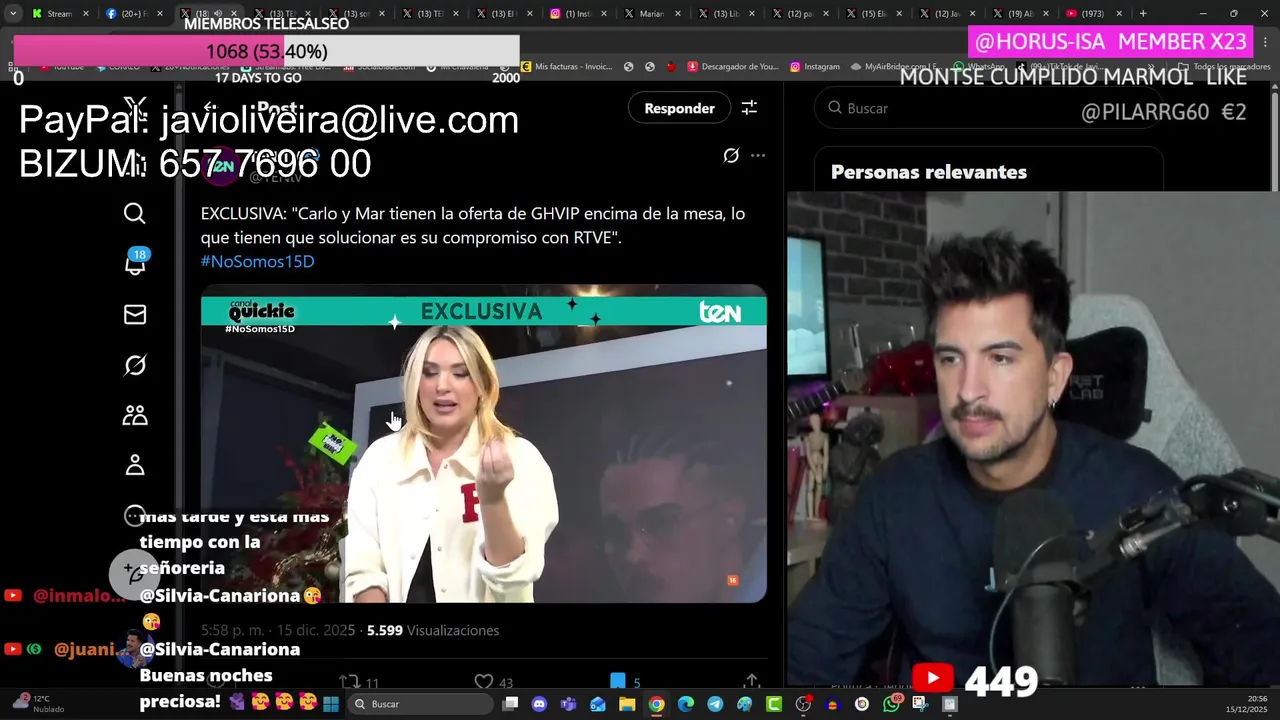Viewport: 1280px width, 720px height.
Task: Open File Explorer from the taskbar
Action: pyautogui.click(x=627, y=704)
